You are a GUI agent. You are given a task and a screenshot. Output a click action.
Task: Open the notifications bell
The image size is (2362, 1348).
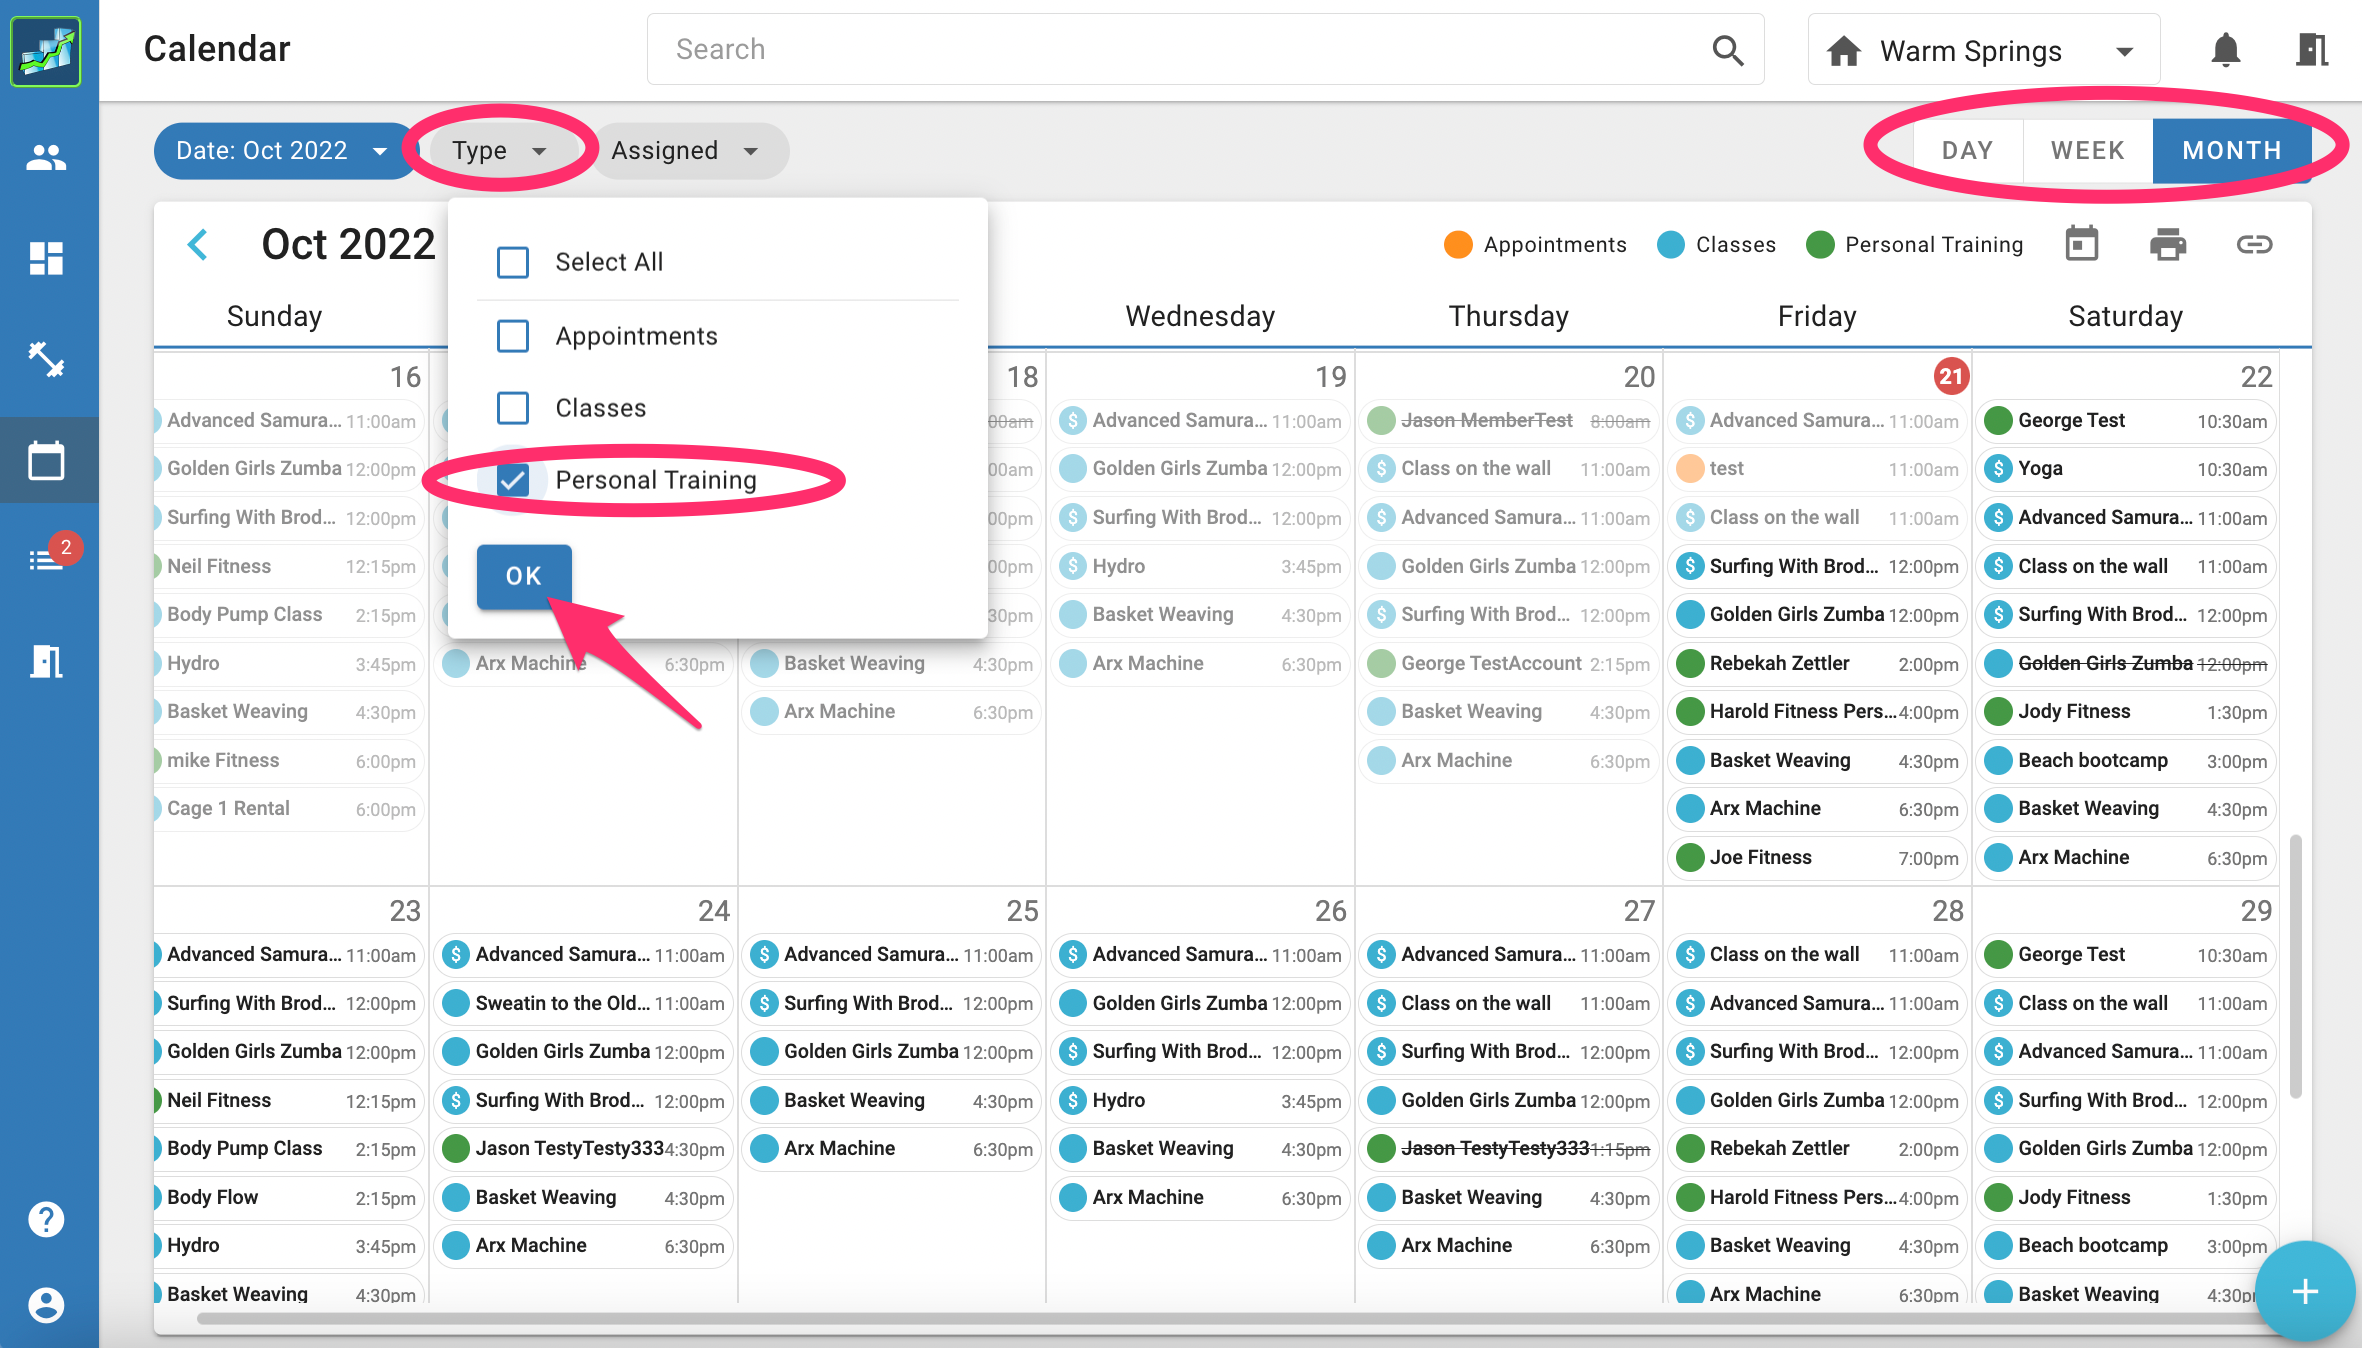2225,50
